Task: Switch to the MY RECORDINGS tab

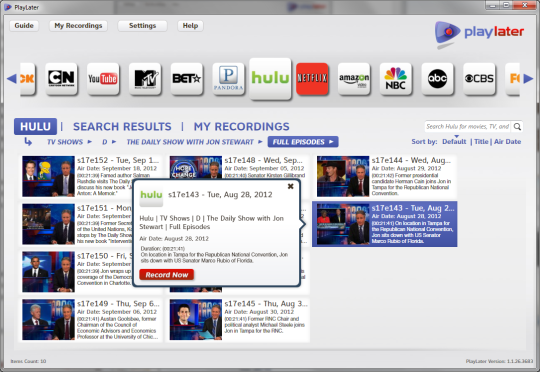Action: (241, 126)
